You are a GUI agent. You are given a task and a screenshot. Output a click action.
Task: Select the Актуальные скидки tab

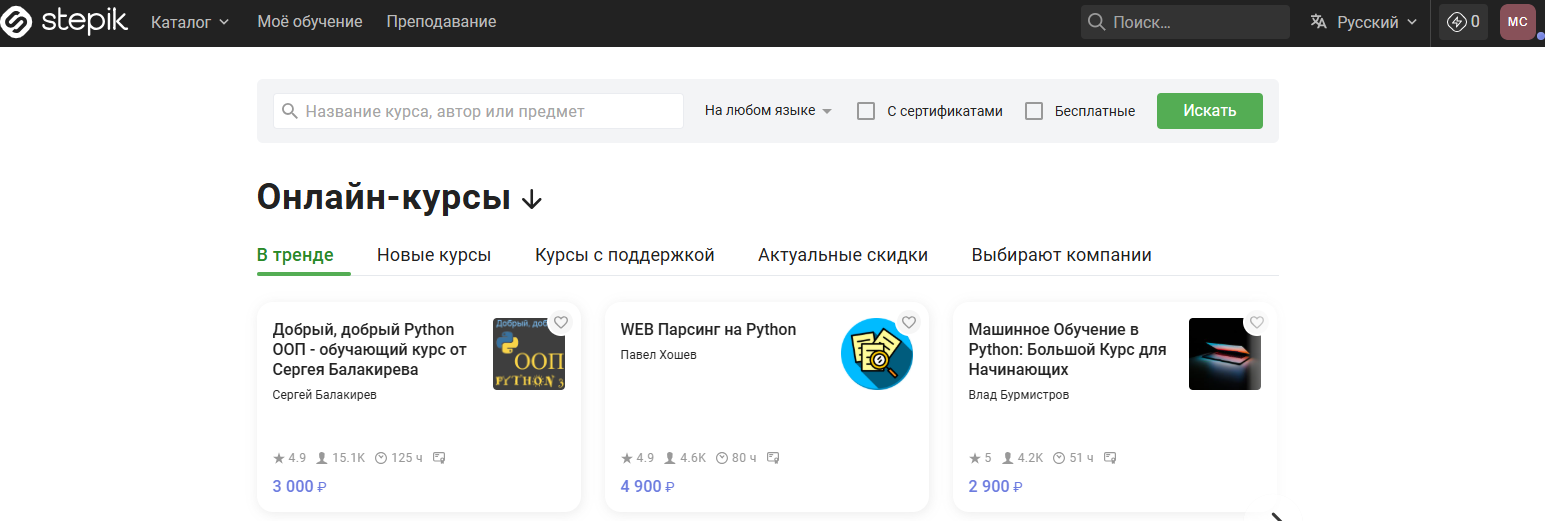(843, 255)
